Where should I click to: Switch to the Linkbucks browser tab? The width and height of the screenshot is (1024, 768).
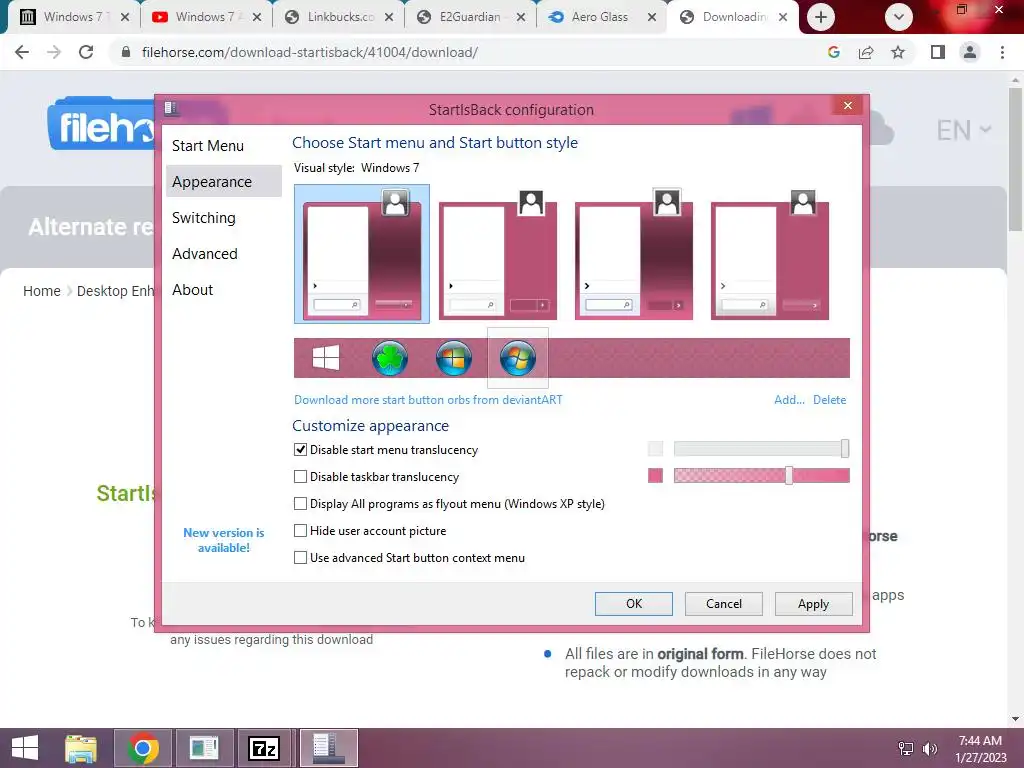[x=338, y=17]
